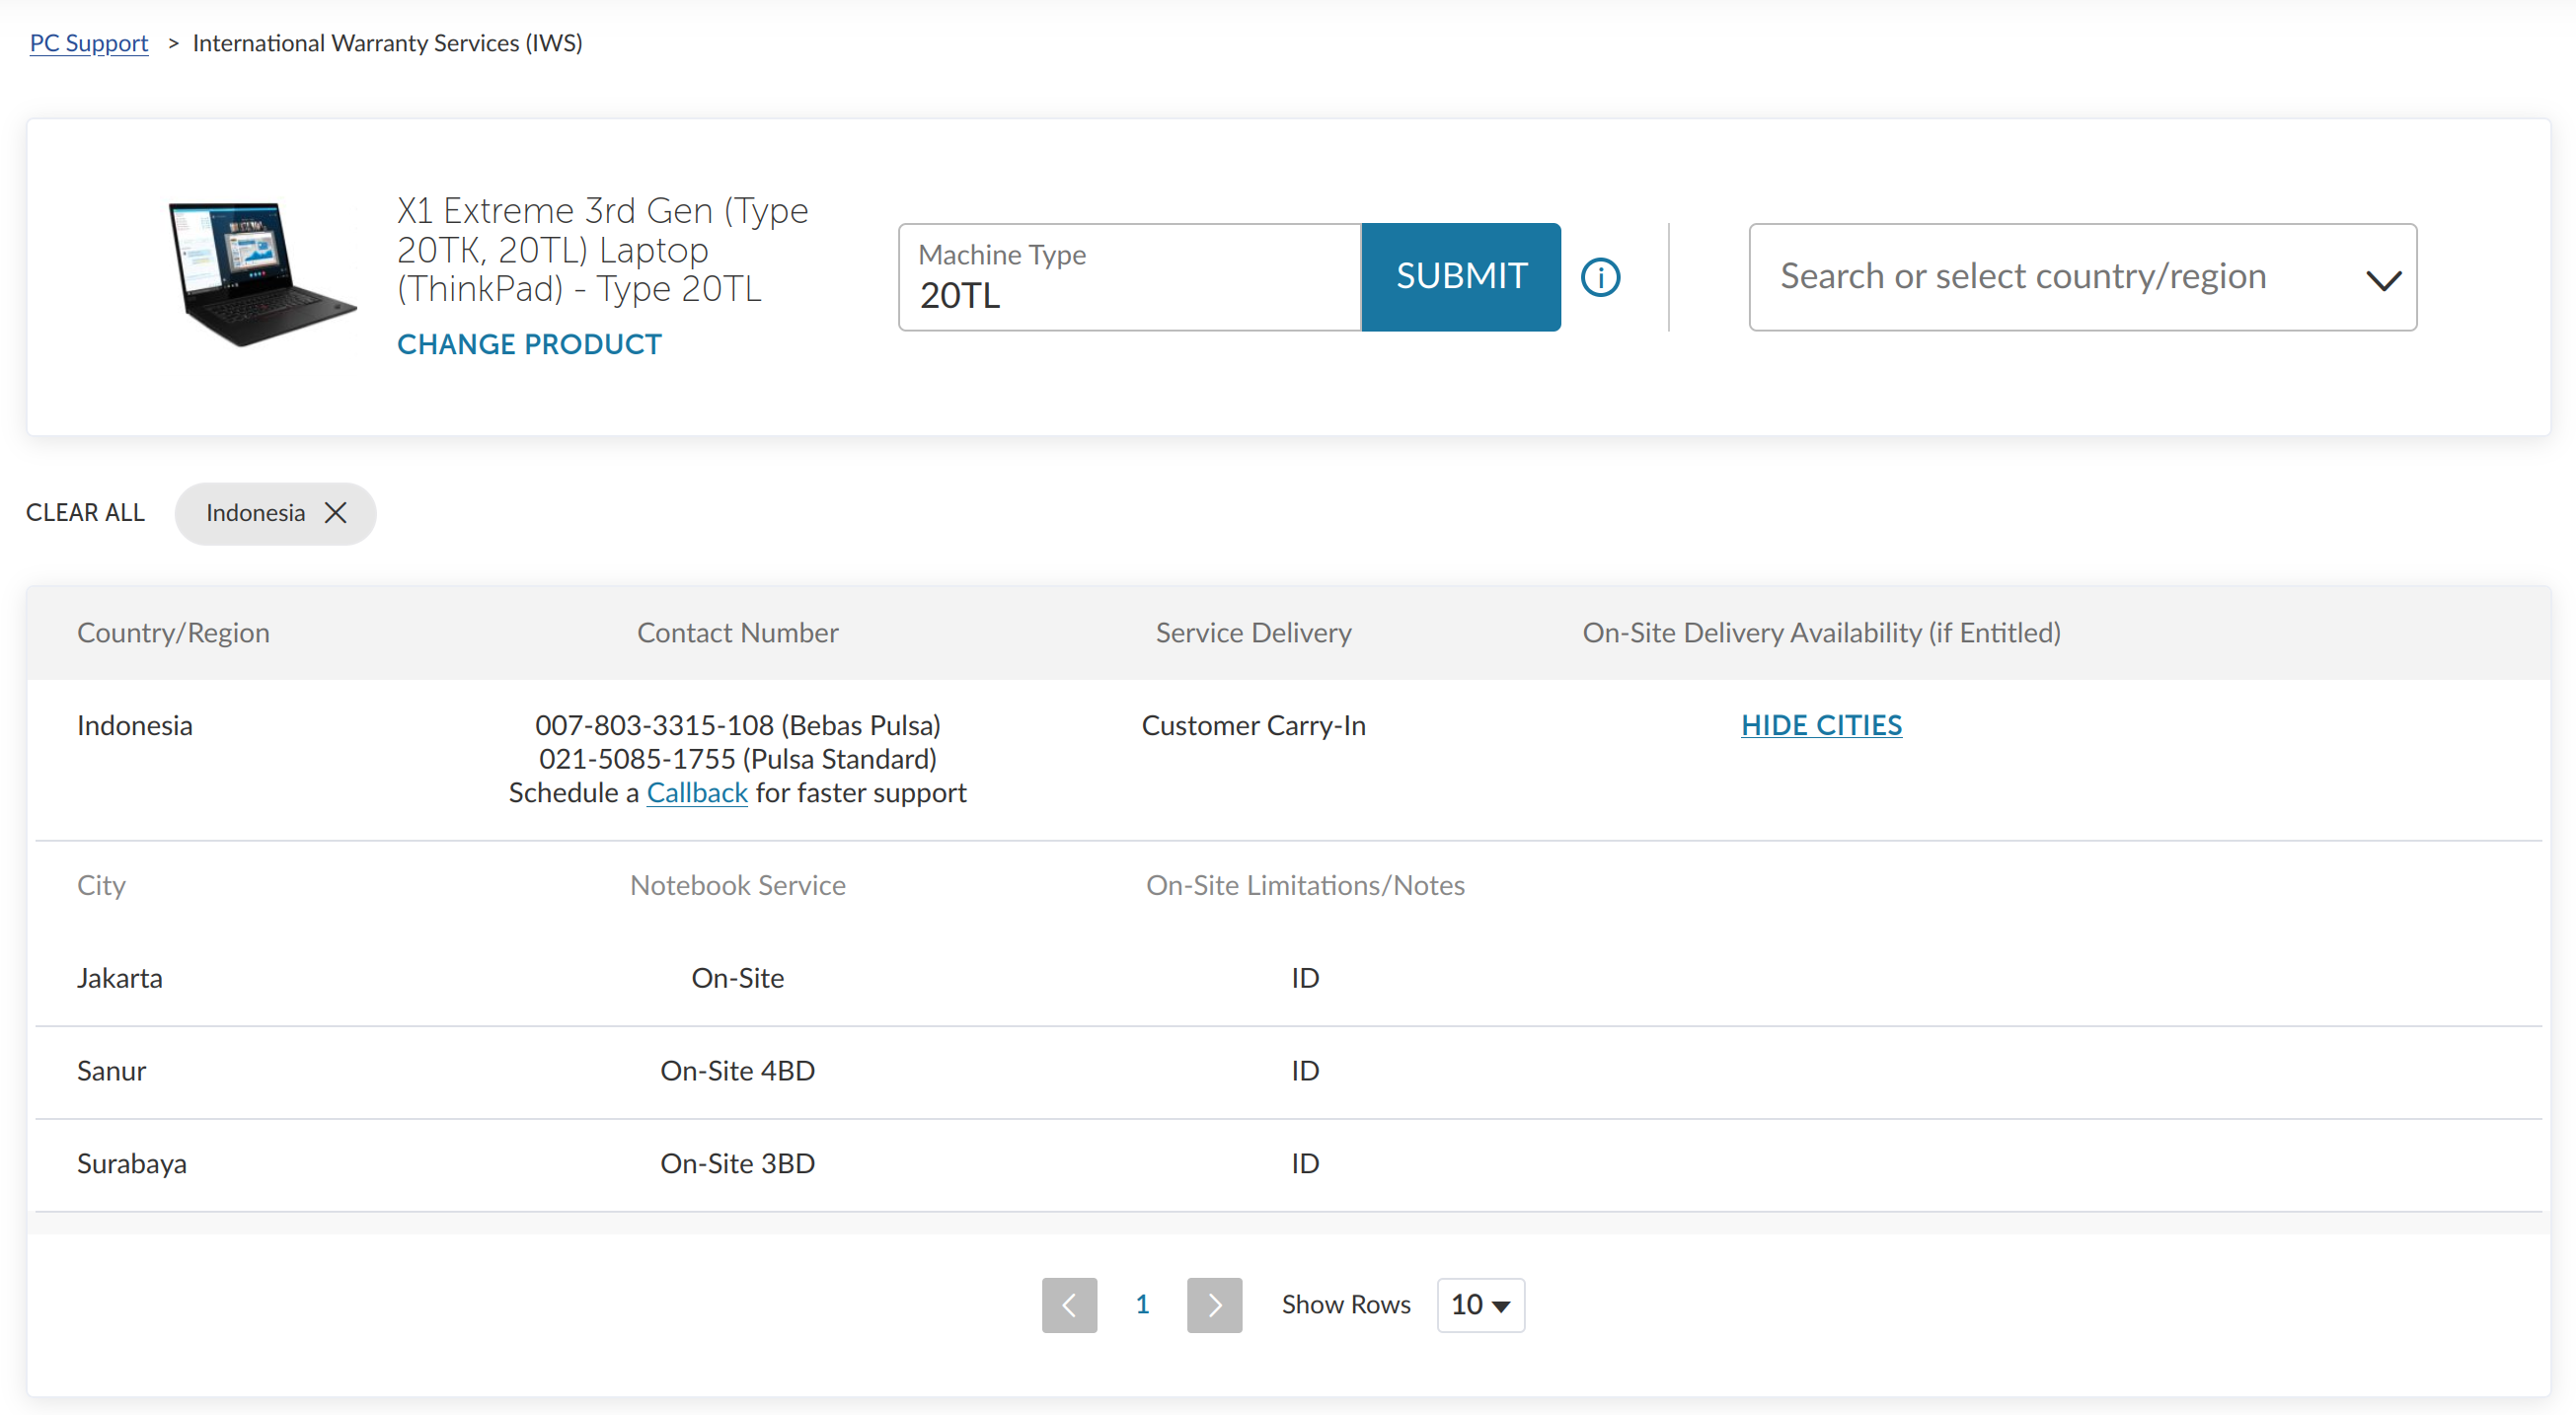Click the machine type info icon
The image size is (2576, 1415).
(x=1600, y=277)
